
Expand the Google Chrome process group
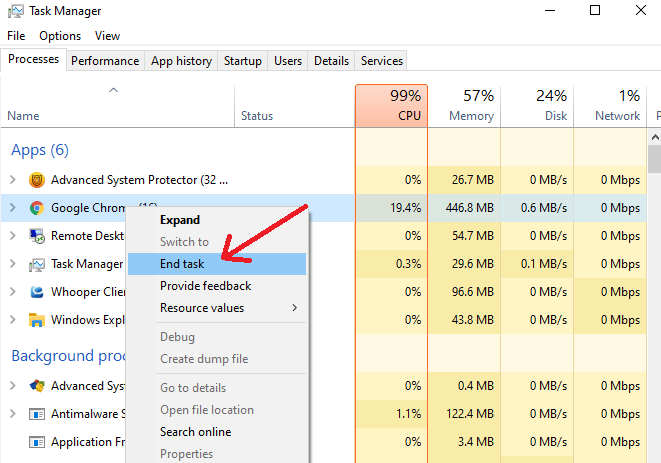[13, 208]
